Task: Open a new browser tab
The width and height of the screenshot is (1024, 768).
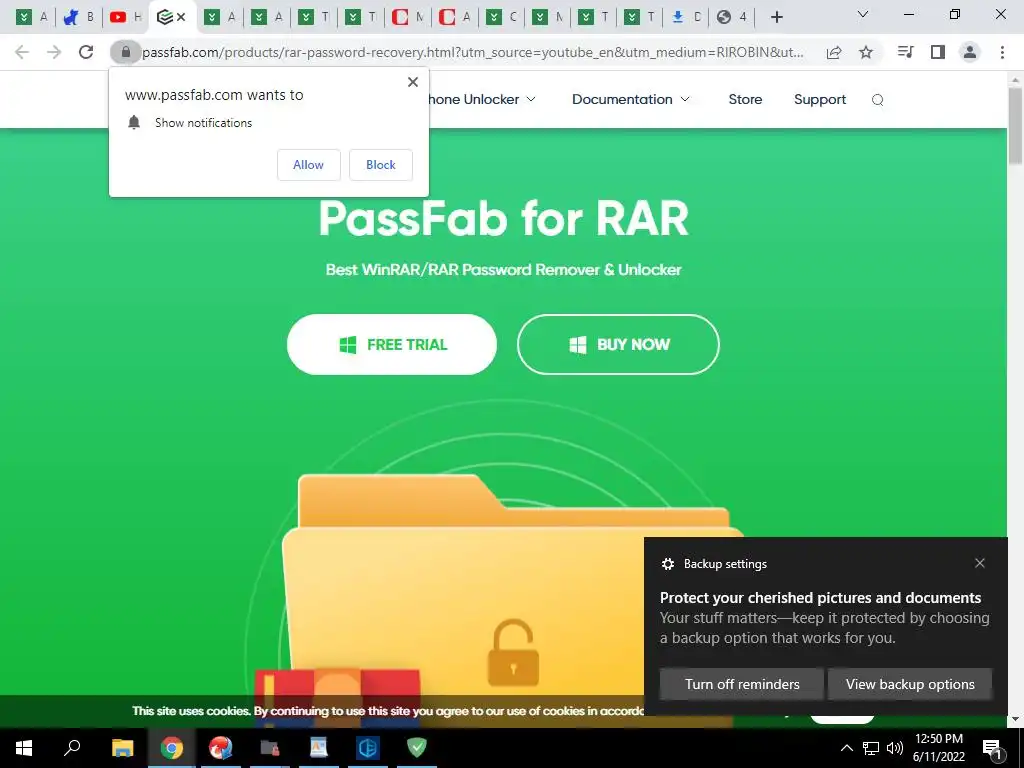Action: [x=776, y=17]
